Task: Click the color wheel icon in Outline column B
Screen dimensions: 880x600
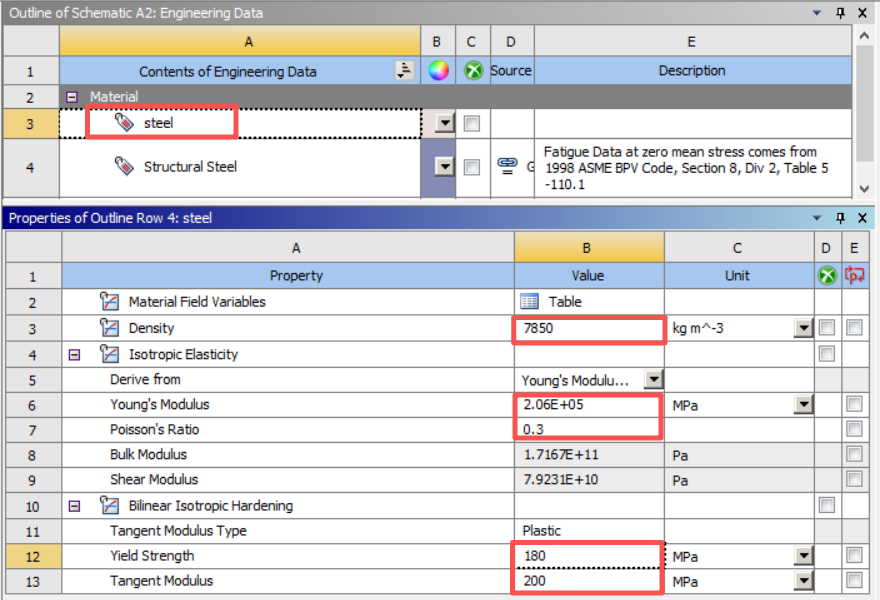Action: pyautogui.click(x=438, y=71)
